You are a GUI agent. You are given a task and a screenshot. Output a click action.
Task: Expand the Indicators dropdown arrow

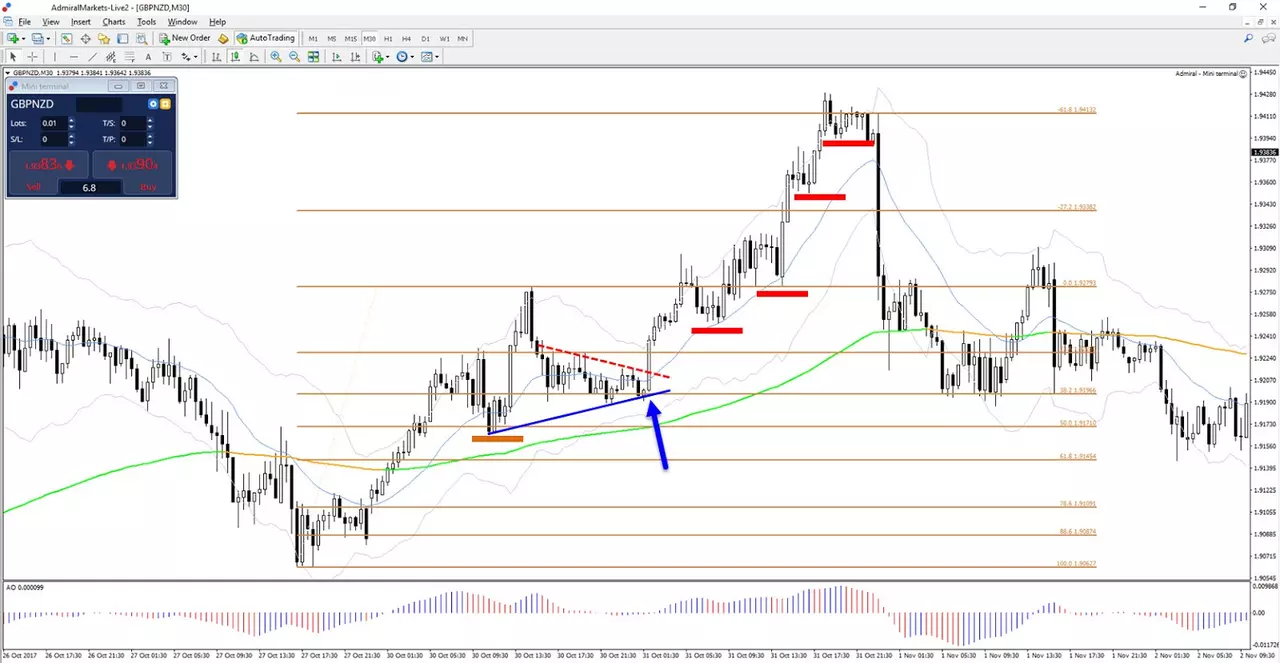pos(387,57)
